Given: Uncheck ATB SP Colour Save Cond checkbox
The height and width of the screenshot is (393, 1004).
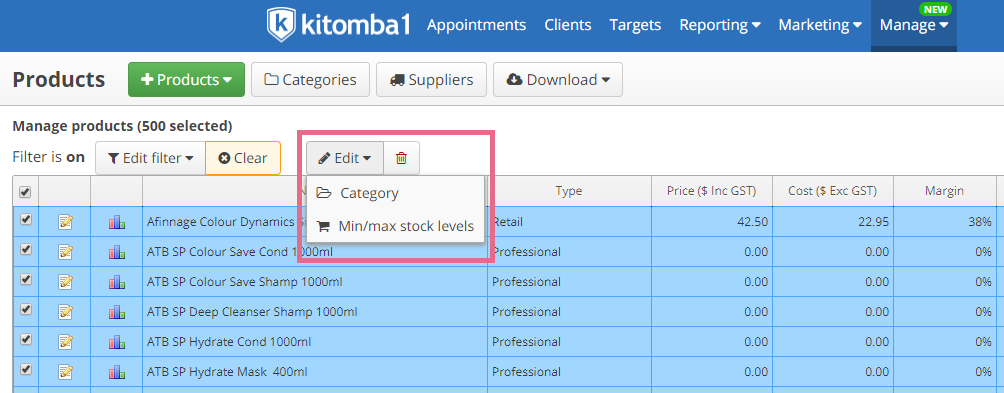Looking at the screenshot, I should pyautogui.click(x=26, y=250).
